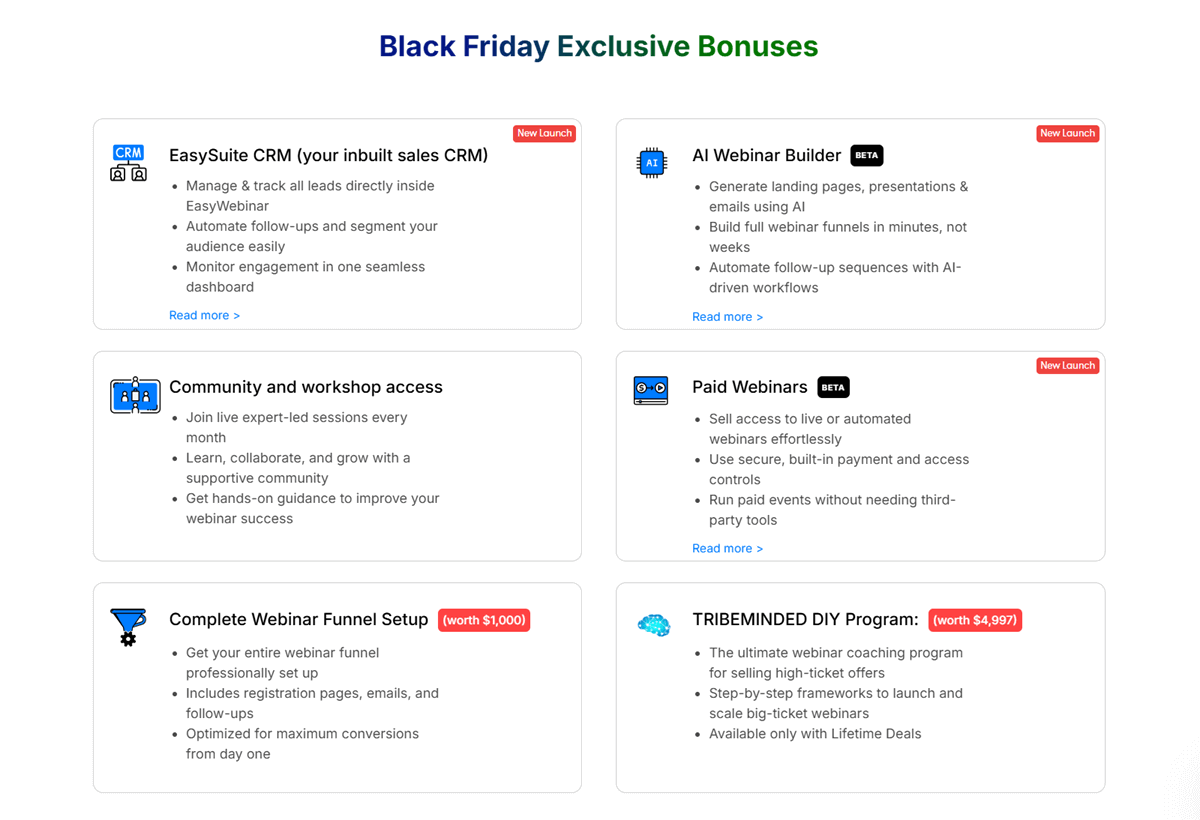Click the worth $1,000 badge
The width and height of the screenshot is (1200, 820).
point(484,620)
